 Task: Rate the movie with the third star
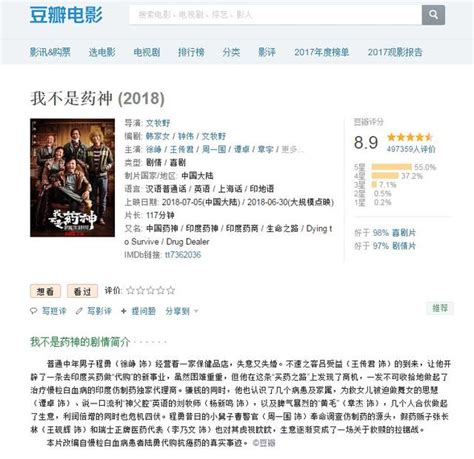click(x=151, y=291)
